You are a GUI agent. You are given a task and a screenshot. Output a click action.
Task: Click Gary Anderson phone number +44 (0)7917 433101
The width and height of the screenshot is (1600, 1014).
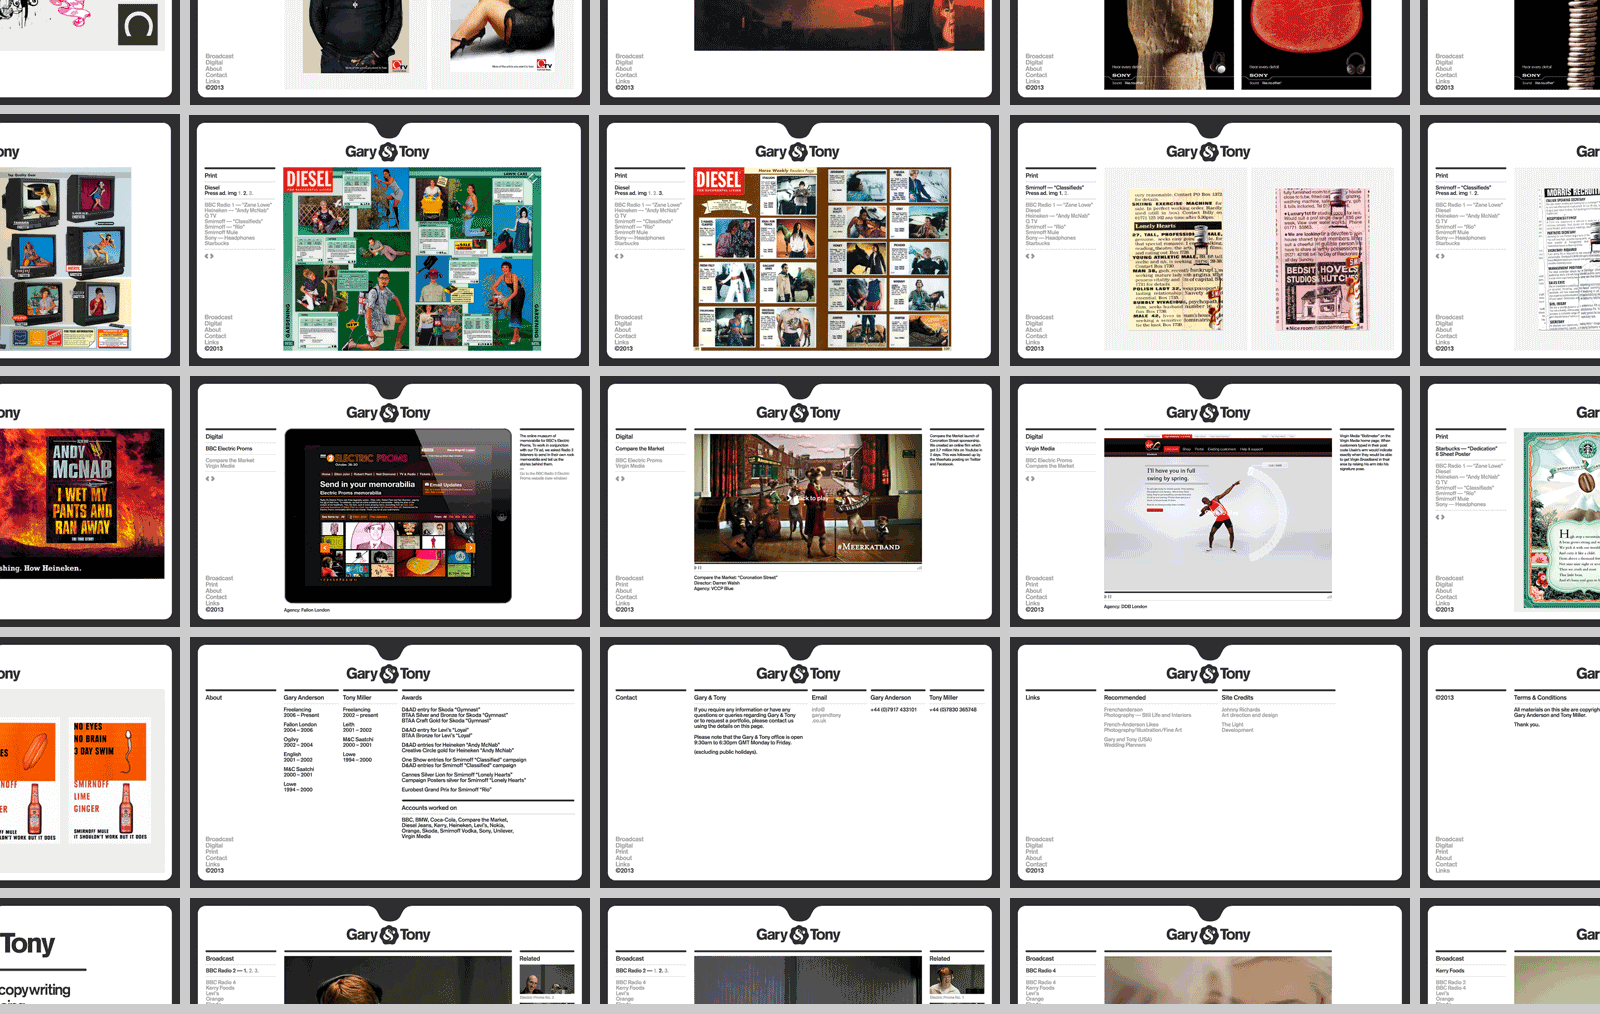pyautogui.click(x=893, y=710)
